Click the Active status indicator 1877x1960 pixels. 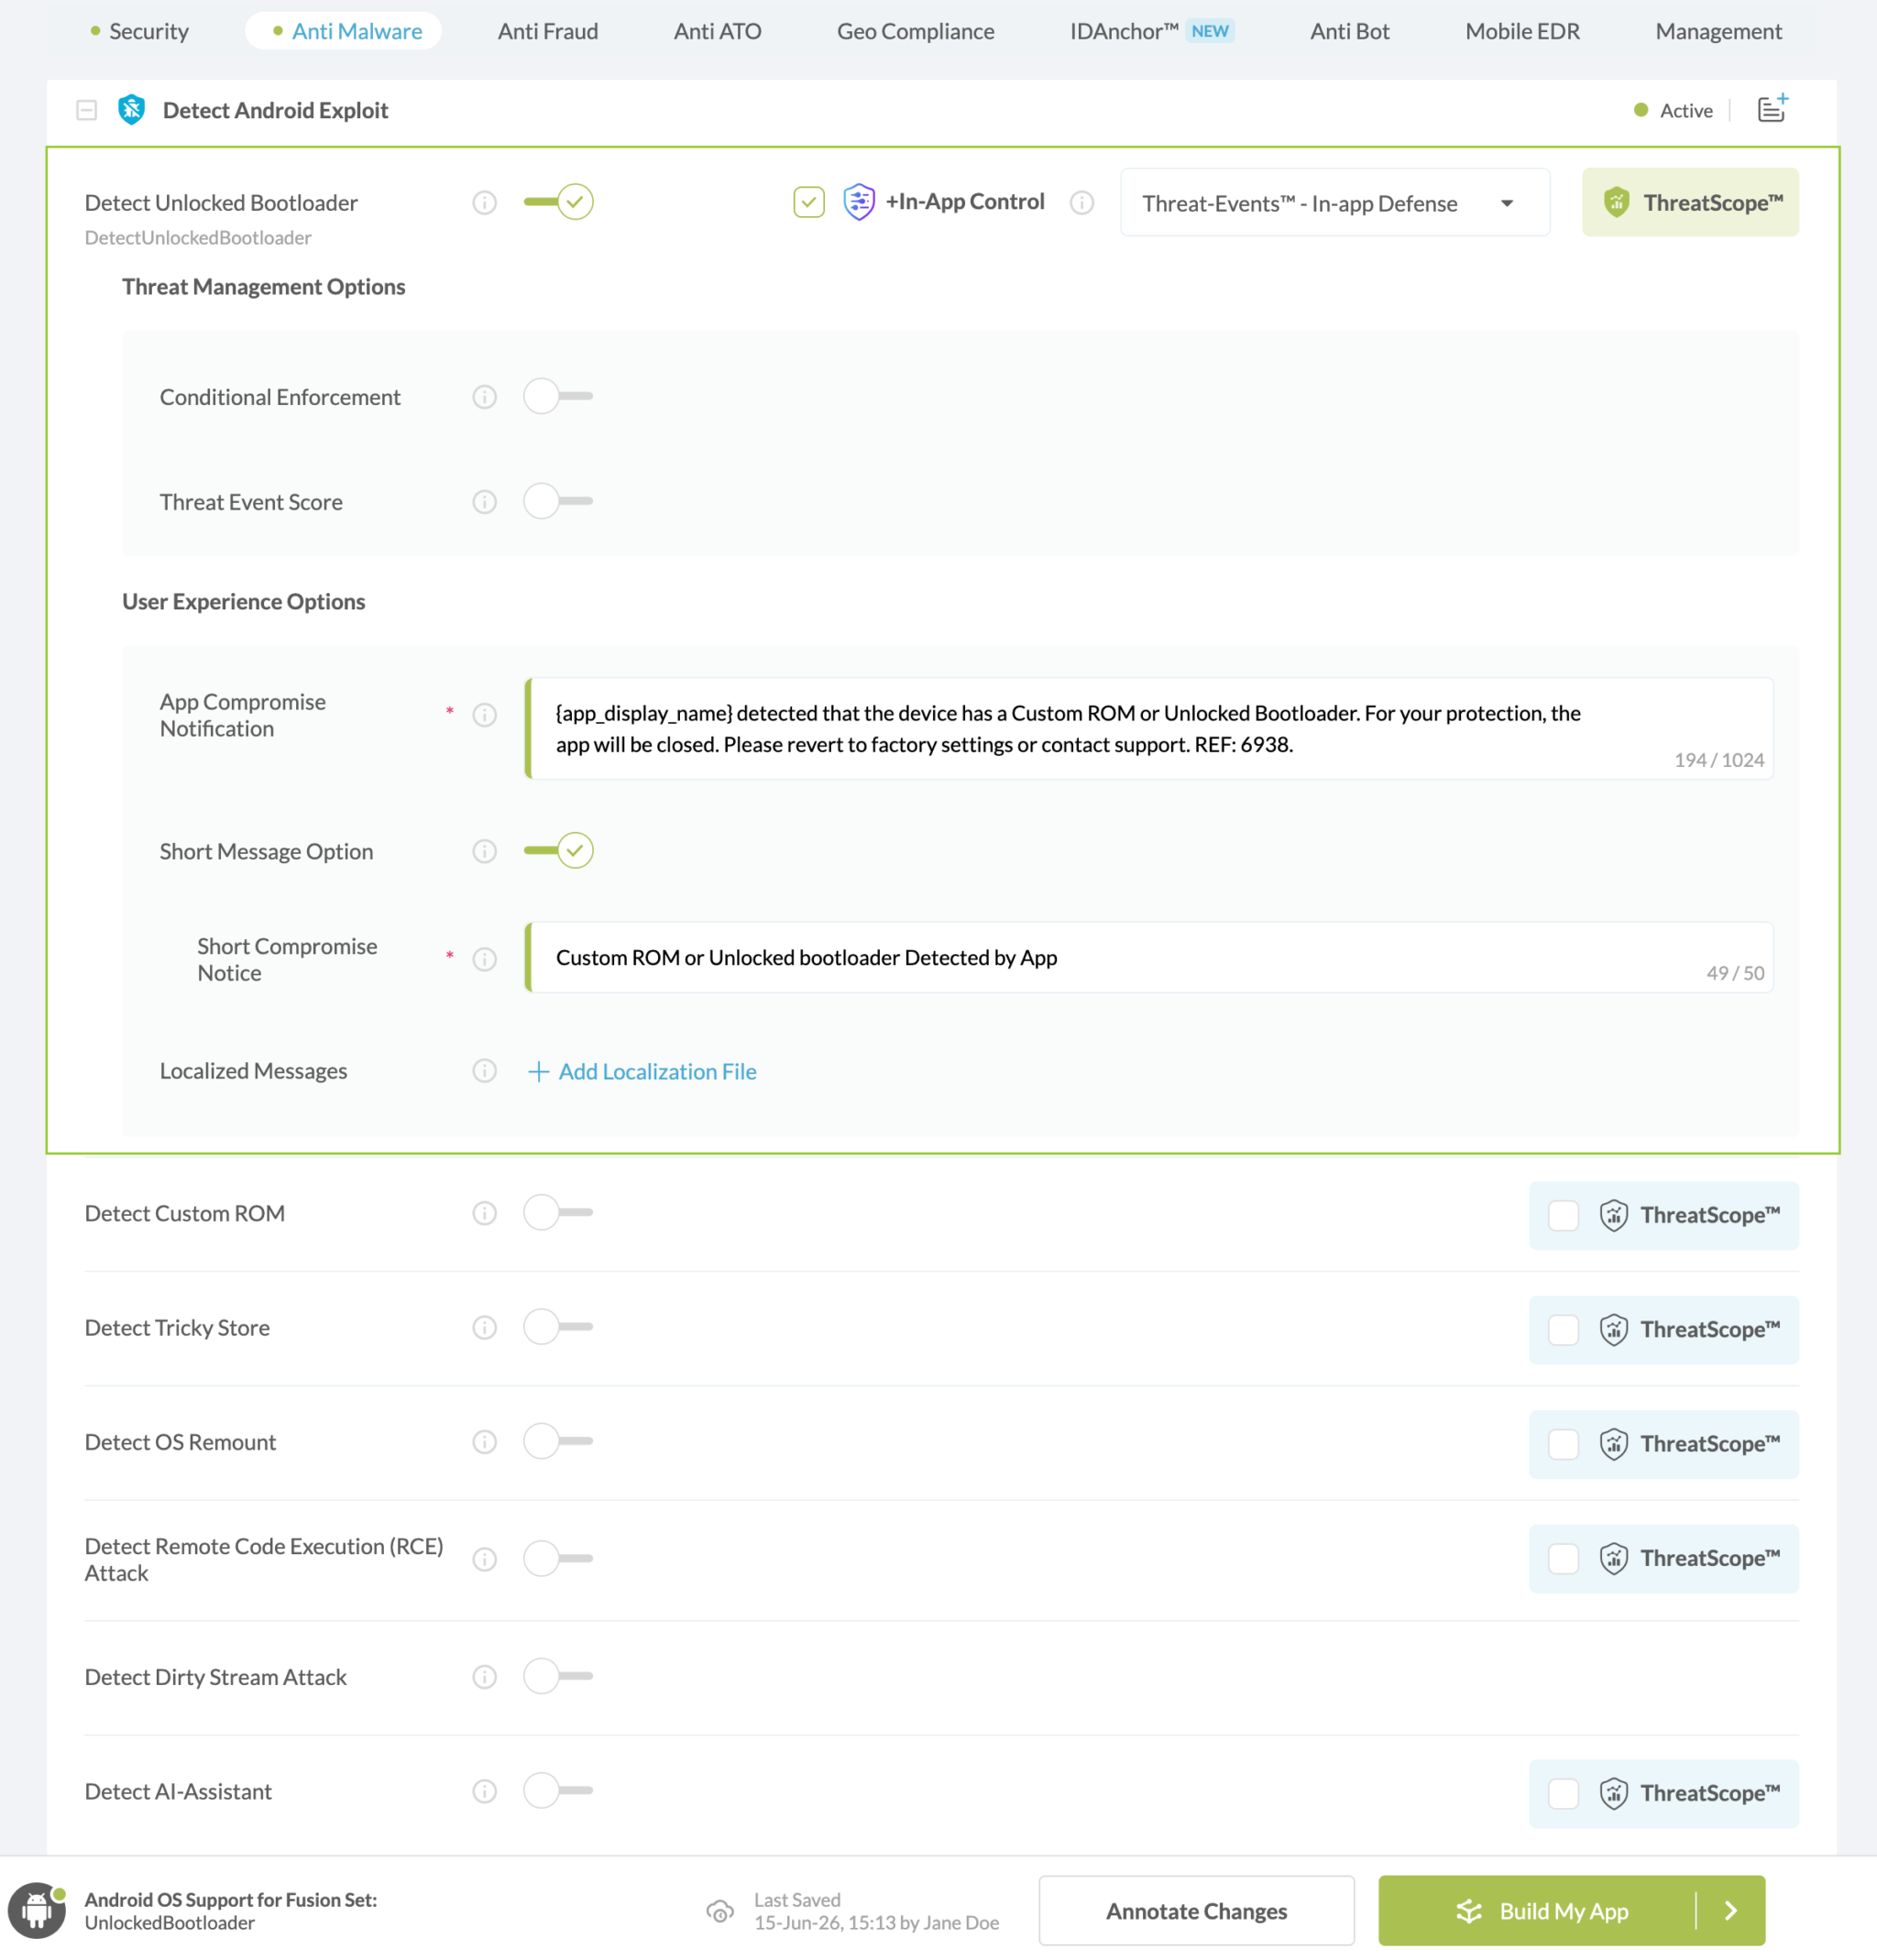(x=1673, y=110)
